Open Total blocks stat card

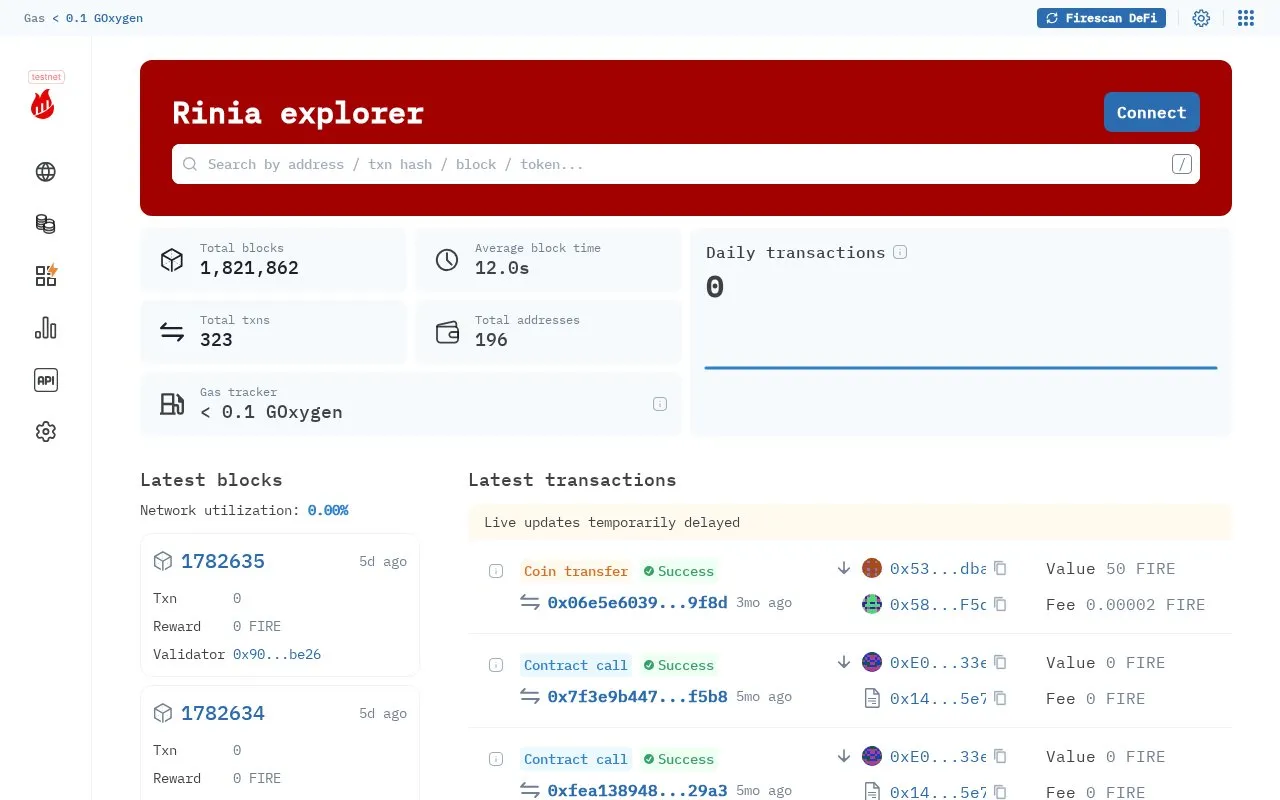click(273, 260)
